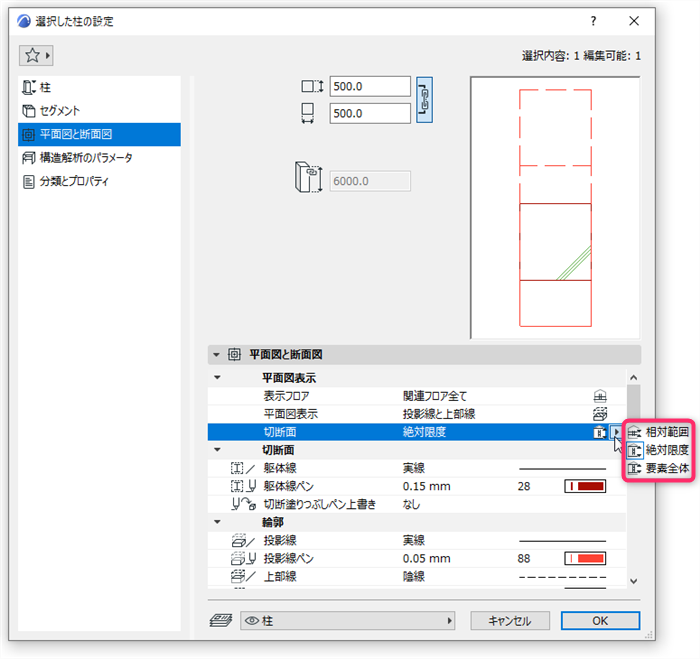Click the 表示フロア story icon
The width and height of the screenshot is (700, 659).
[600, 396]
